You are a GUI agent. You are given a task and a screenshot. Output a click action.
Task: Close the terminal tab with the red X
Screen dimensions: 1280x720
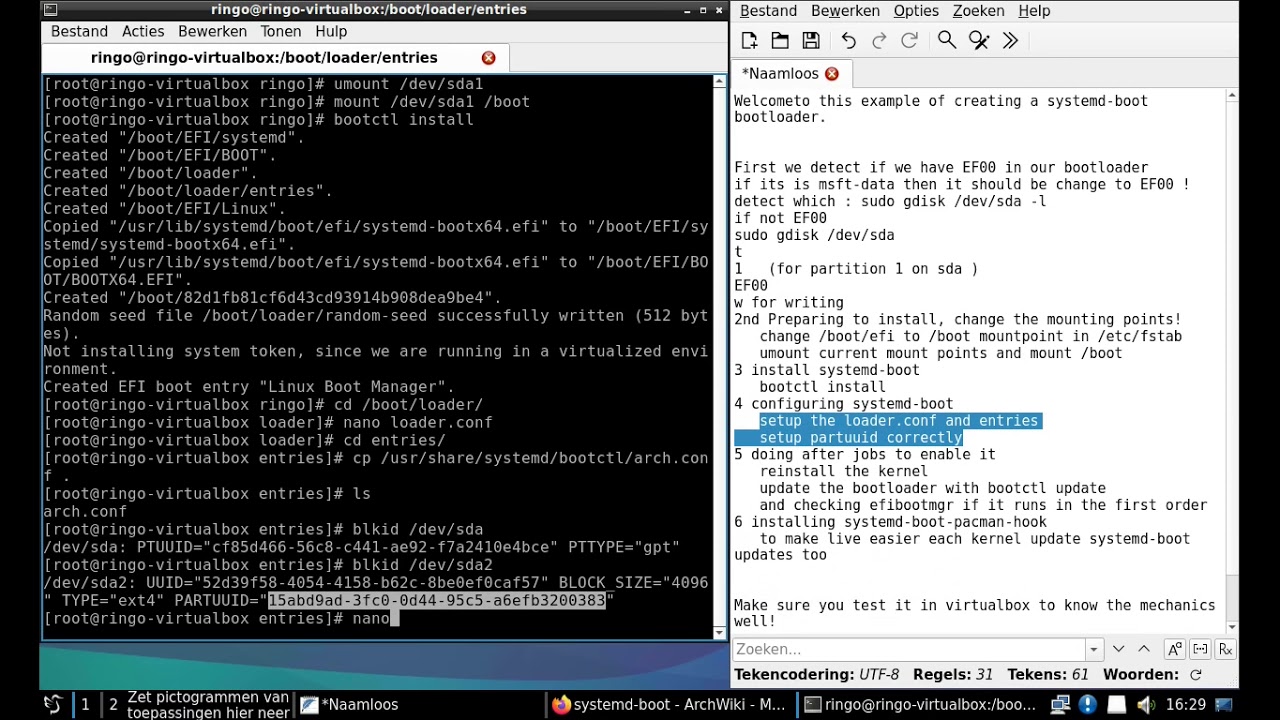point(488,58)
